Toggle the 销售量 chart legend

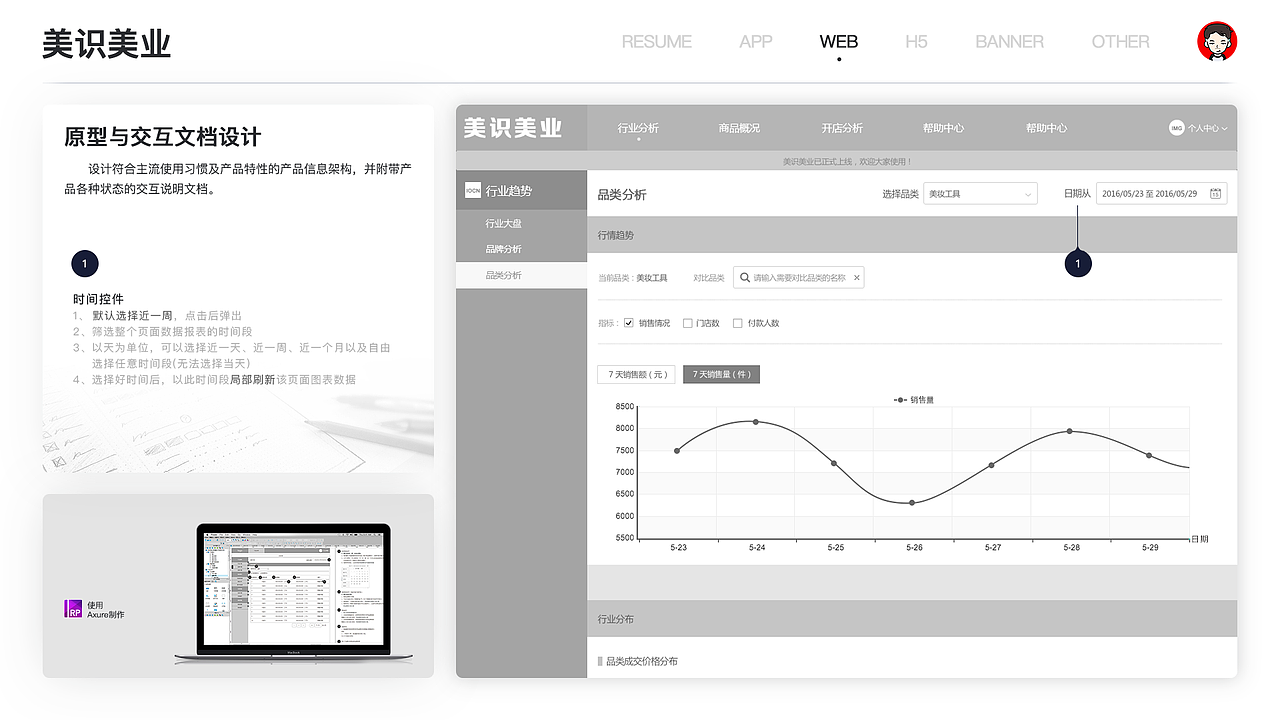click(x=914, y=400)
